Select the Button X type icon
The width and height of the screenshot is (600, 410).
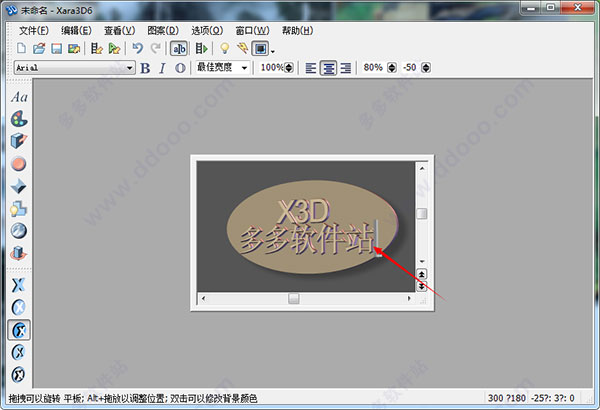[18, 307]
